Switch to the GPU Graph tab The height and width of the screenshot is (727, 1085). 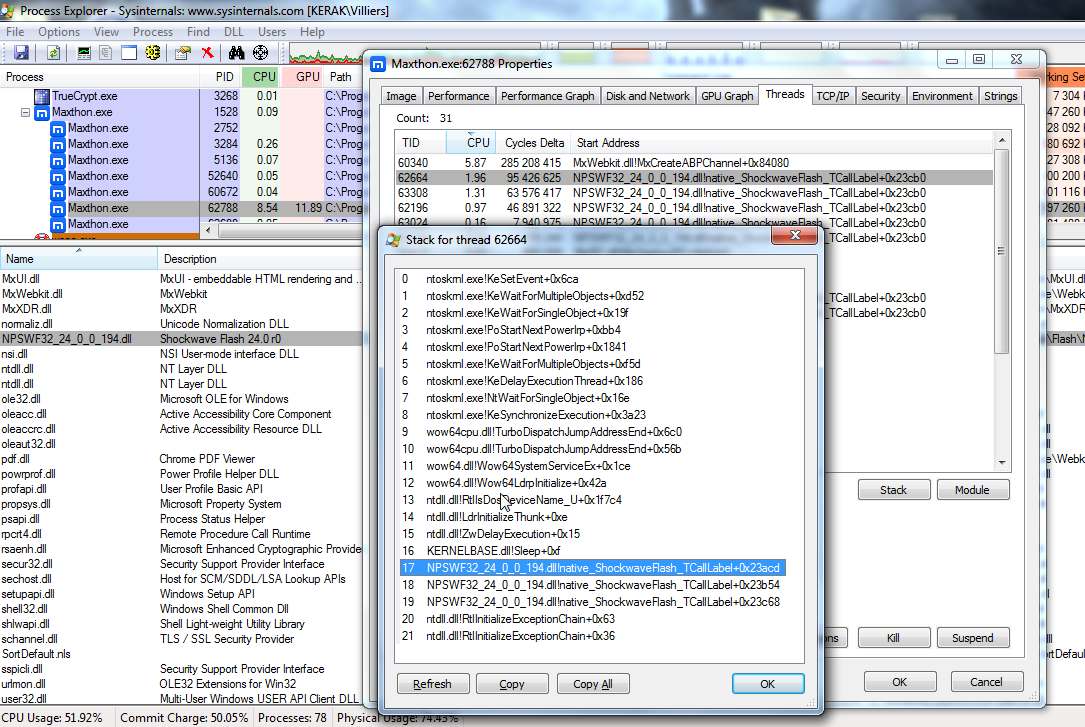click(x=727, y=96)
